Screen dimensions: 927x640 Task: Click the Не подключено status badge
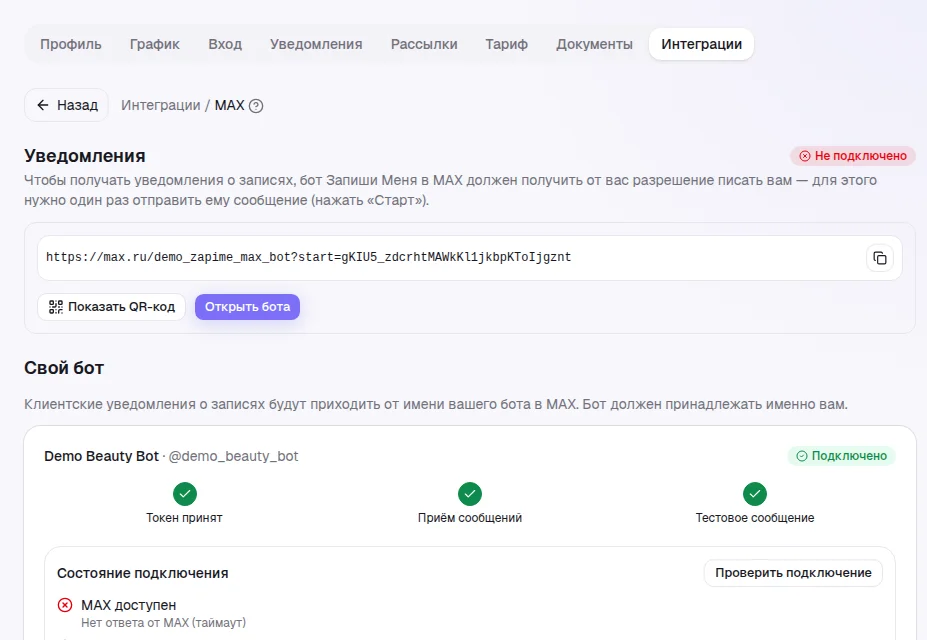click(x=853, y=156)
